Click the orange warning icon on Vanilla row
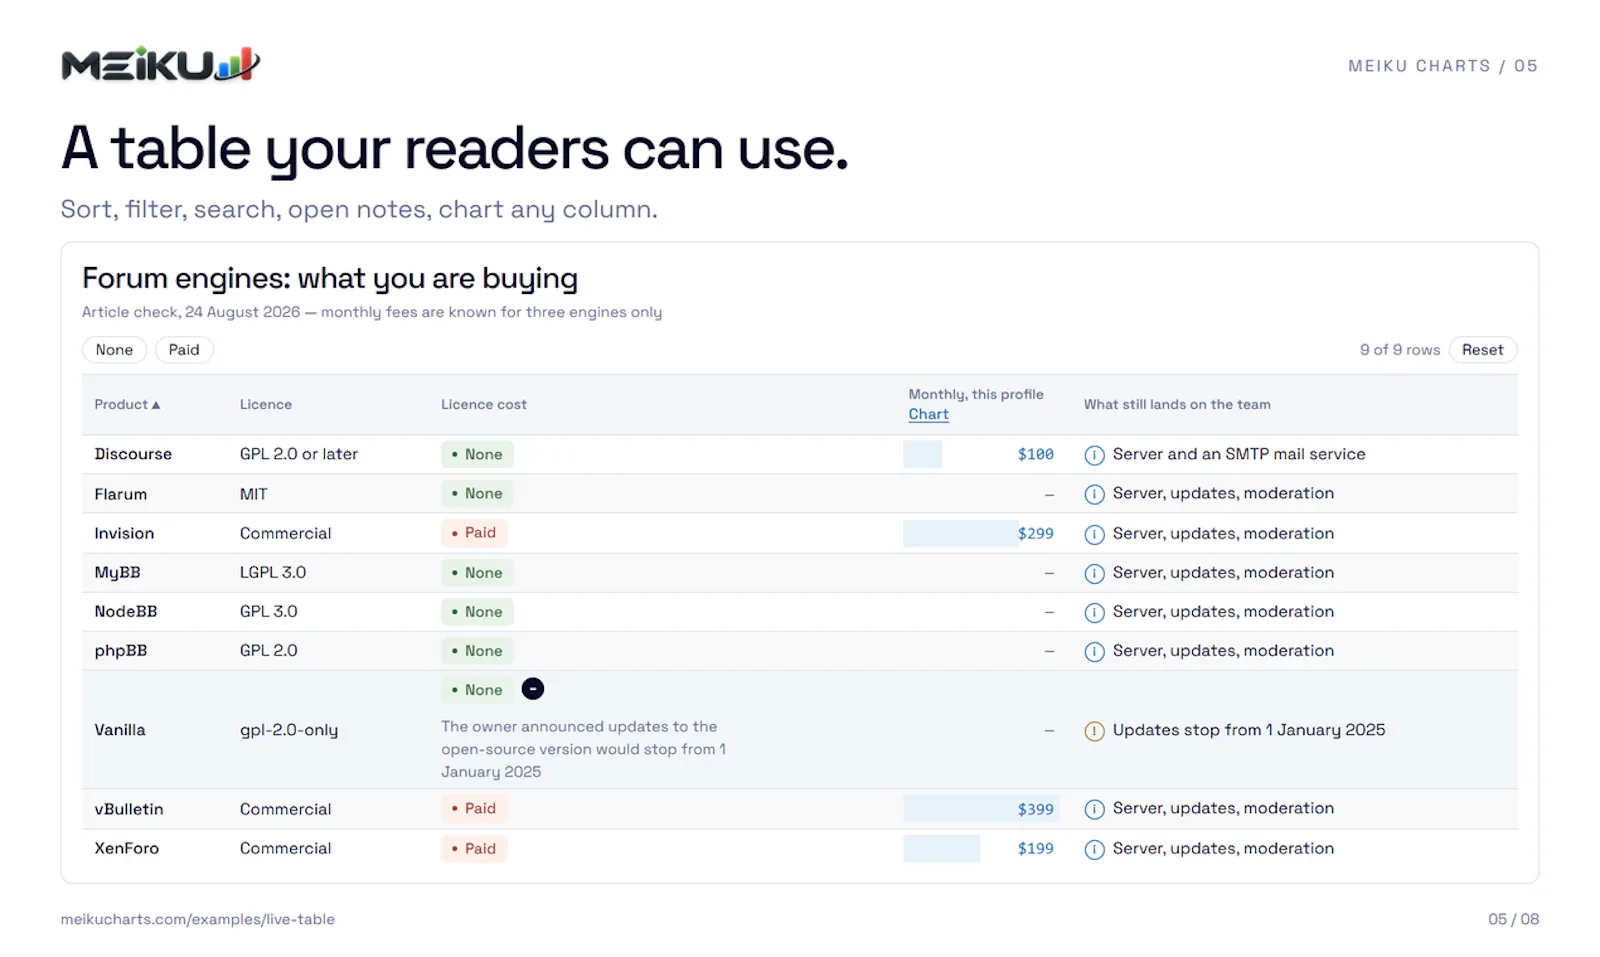Image resolution: width=1600 pixels, height=957 pixels. [1094, 731]
